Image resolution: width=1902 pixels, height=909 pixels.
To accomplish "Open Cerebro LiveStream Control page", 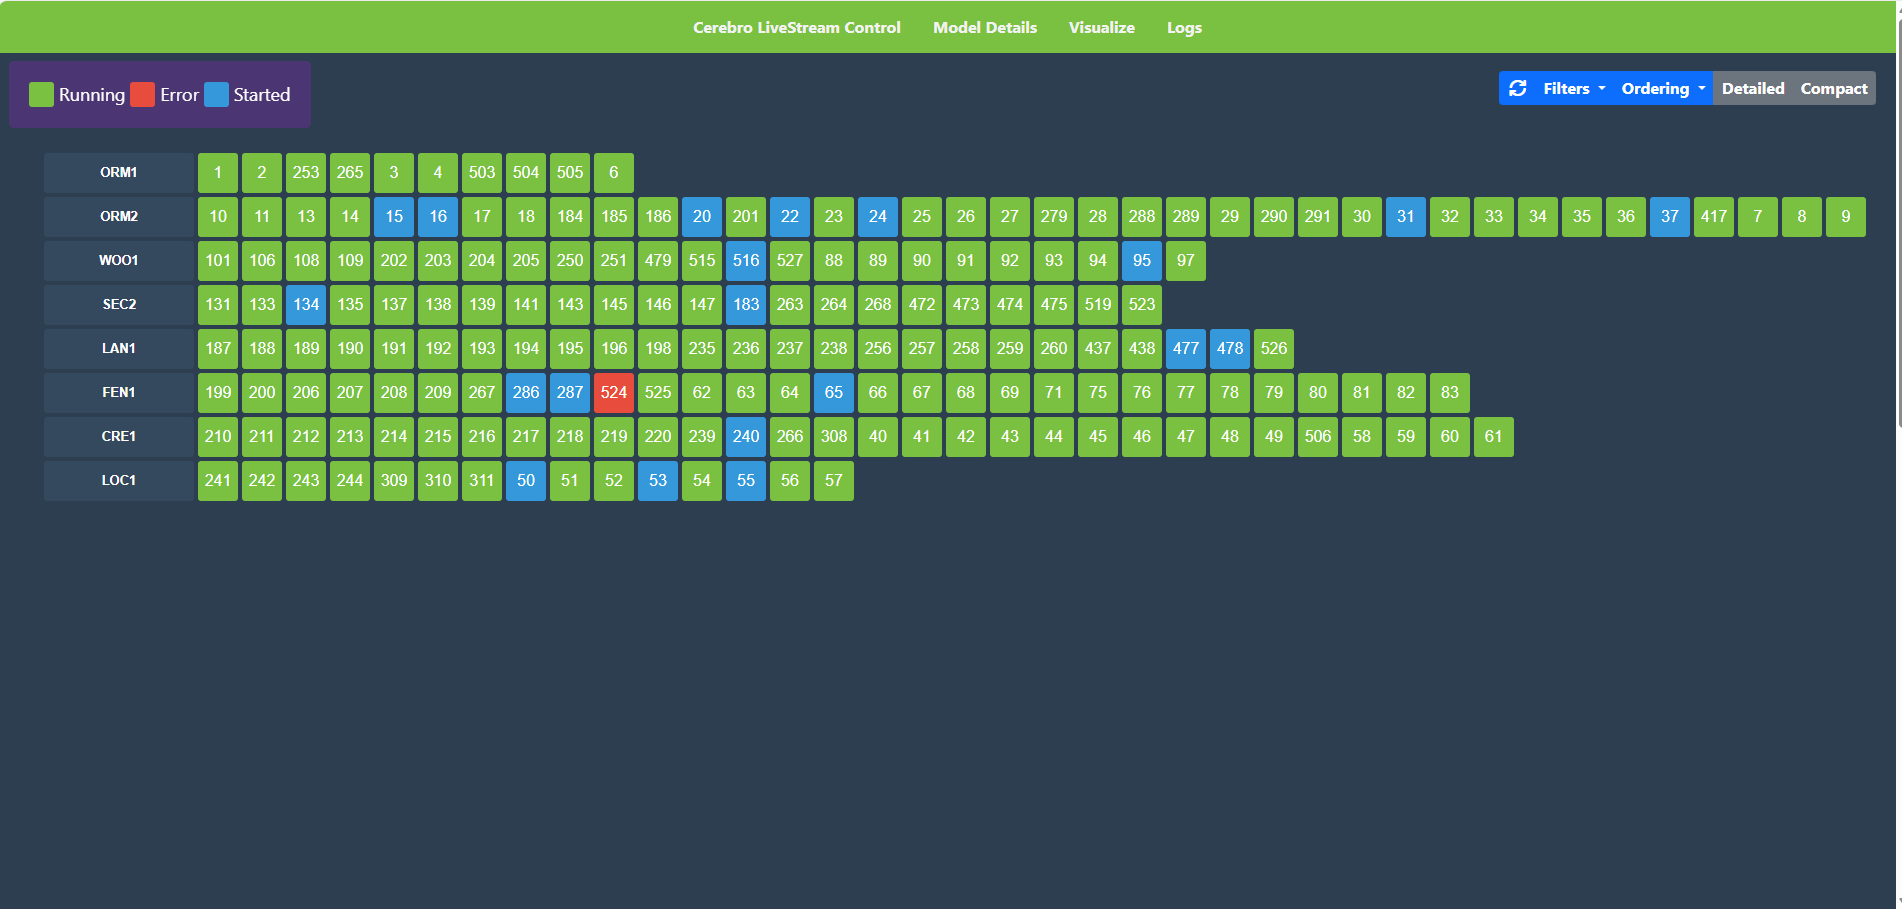I will pyautogui.click(x=796, y=28).
